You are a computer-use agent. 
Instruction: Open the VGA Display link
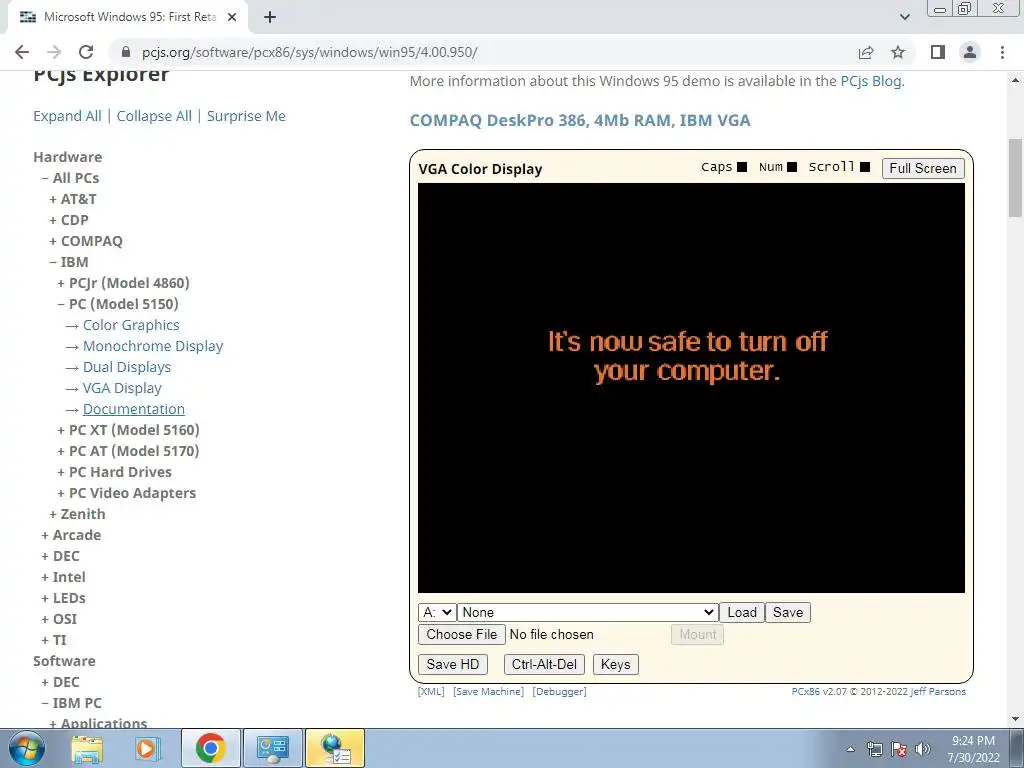(122, 388)
